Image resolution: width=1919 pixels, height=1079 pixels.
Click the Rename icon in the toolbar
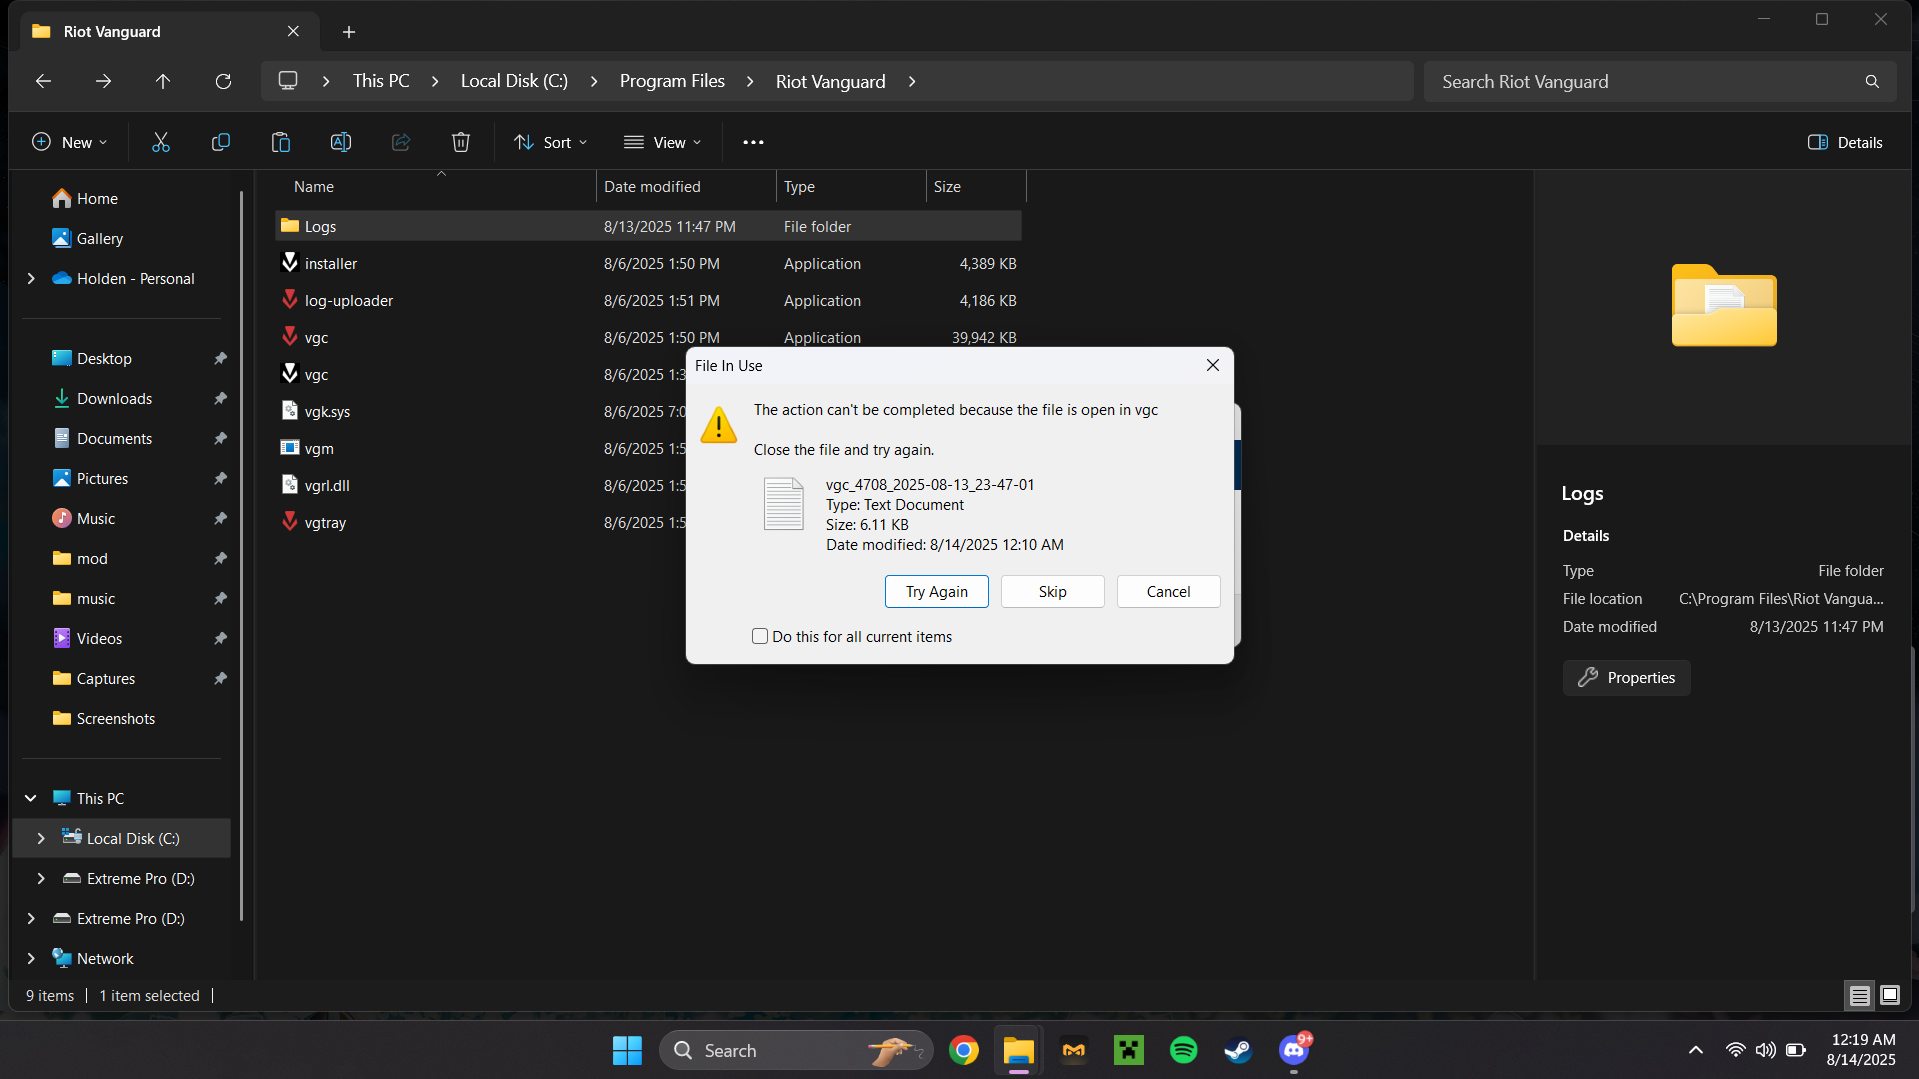340,142
